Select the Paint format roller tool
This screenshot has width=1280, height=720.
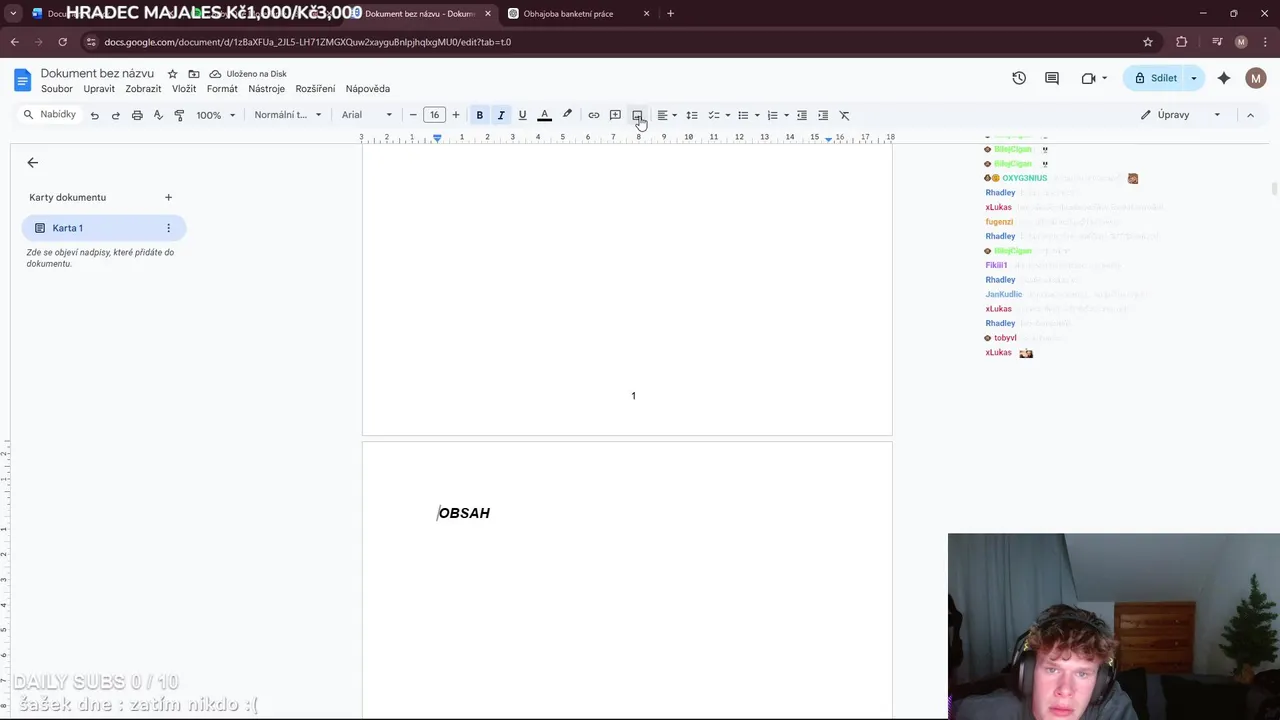tap(179, 115)
